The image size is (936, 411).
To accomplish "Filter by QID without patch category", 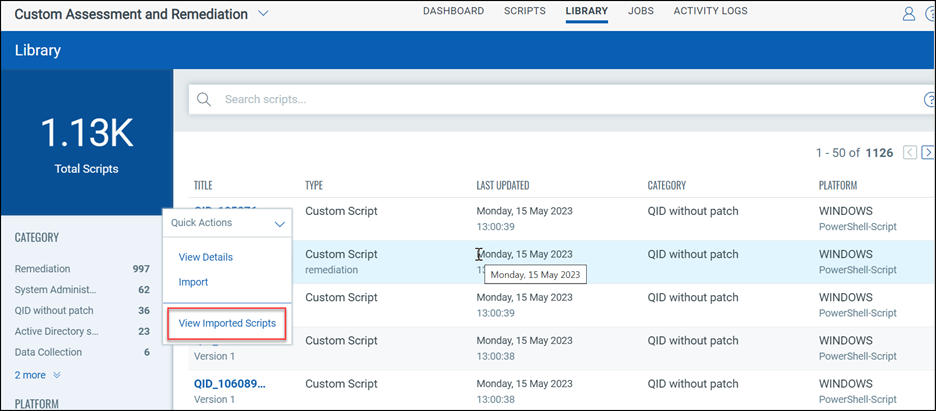I will click(54, 311).
